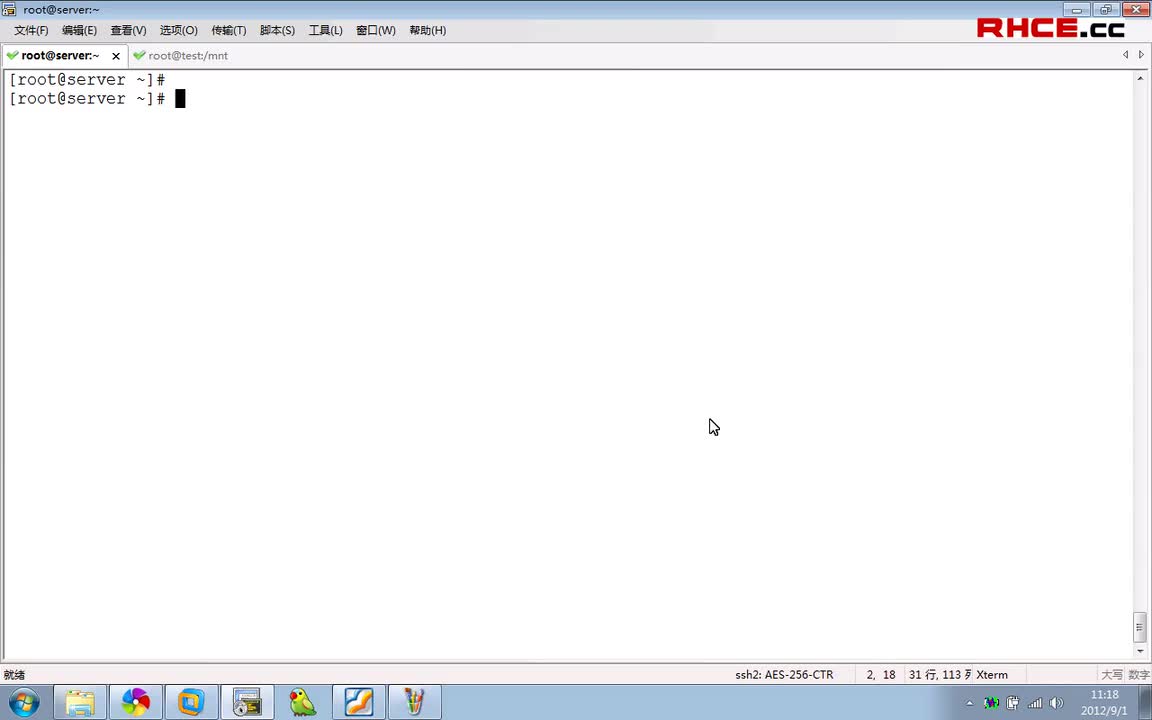Click the 数字 num lock indicator
1152x720 pixels.
(x=1139, y=674)
